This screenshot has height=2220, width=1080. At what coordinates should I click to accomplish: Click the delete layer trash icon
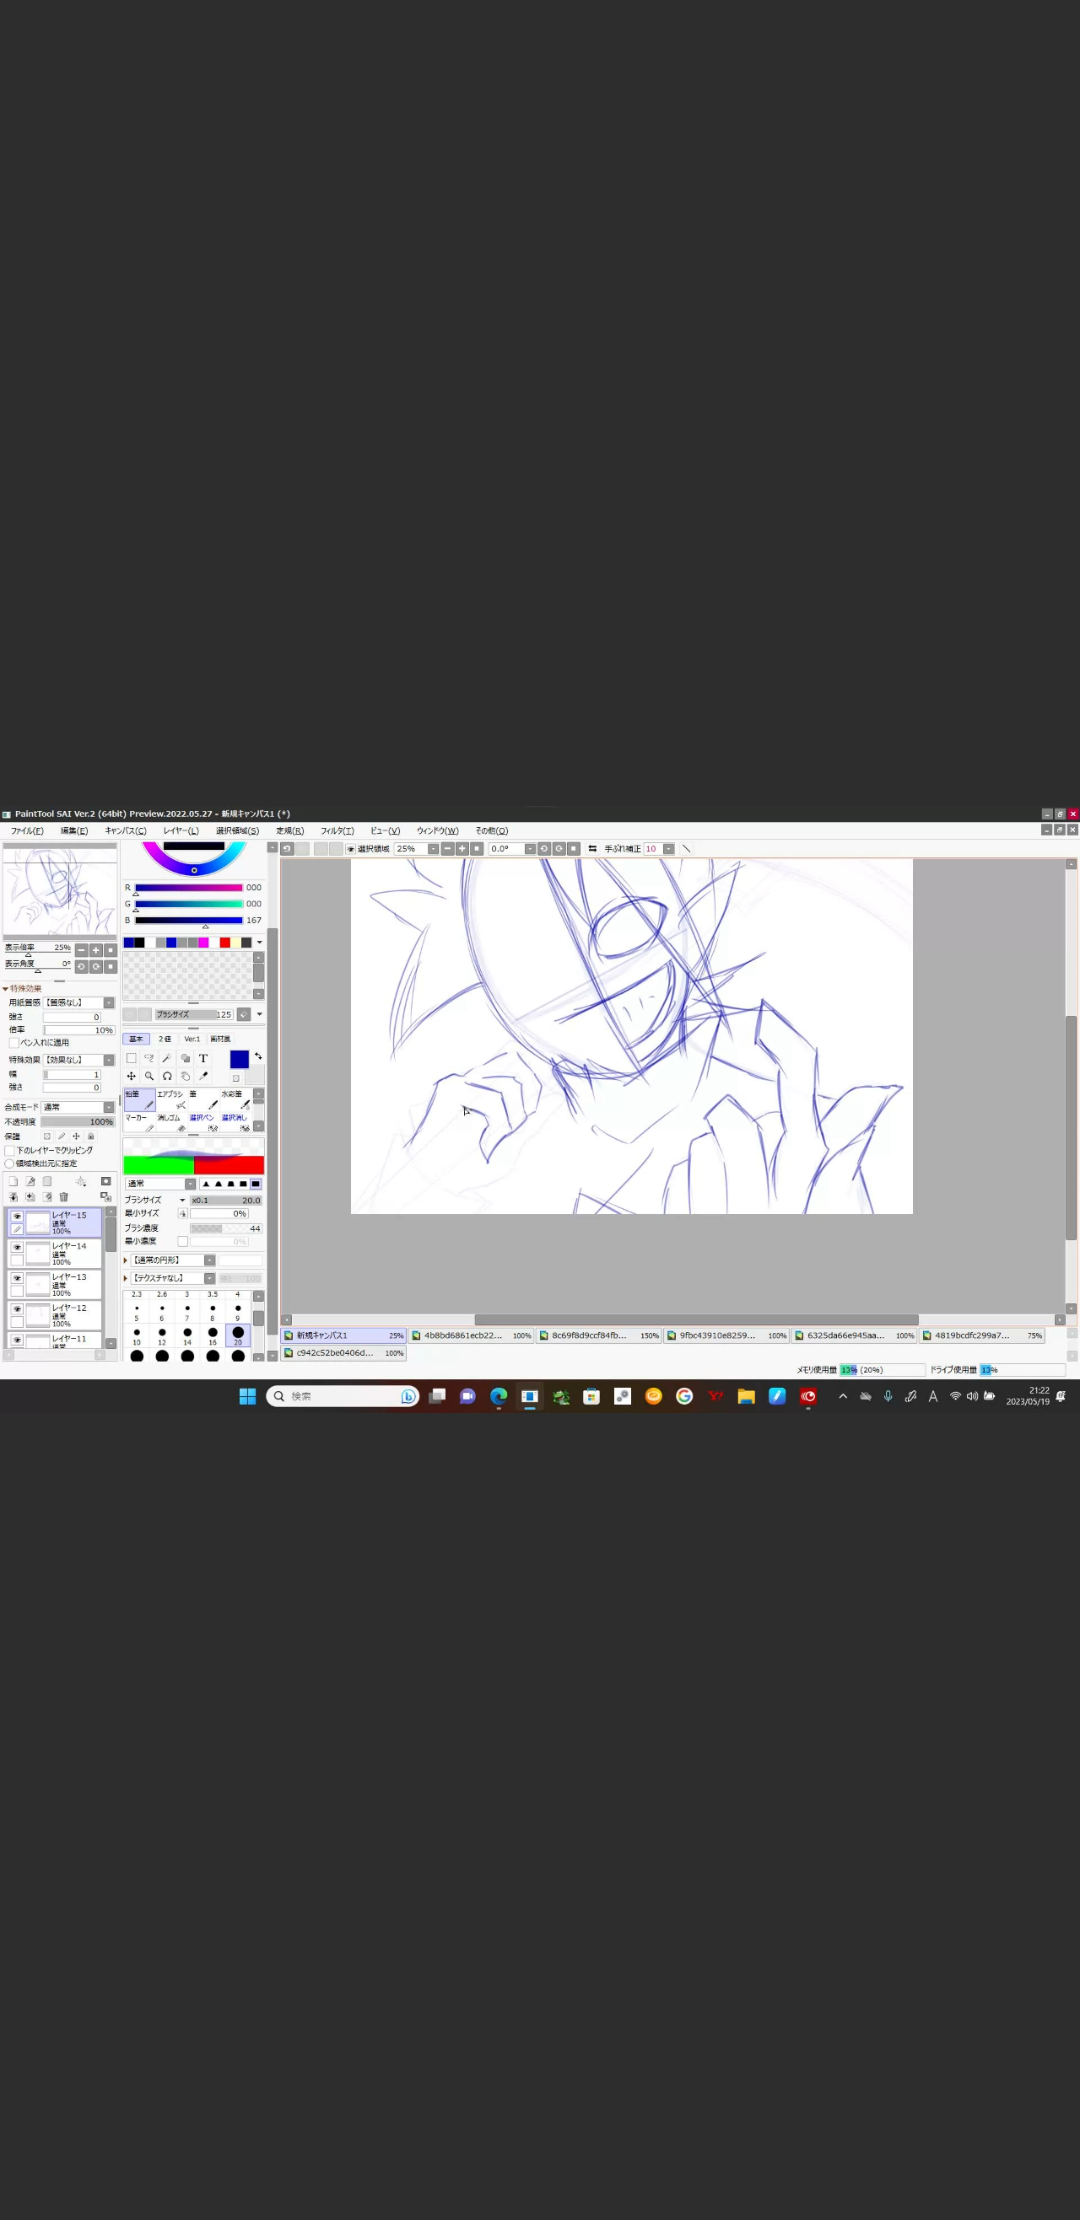(64, 1197)
